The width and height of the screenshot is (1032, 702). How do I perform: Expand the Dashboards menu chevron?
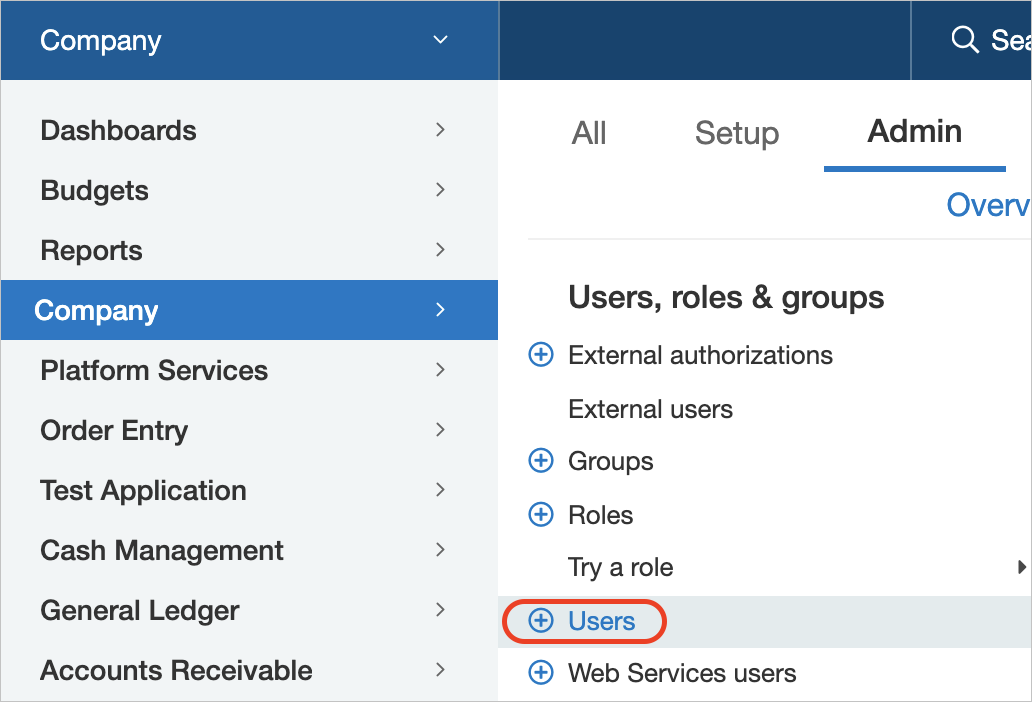coord(440,130)
